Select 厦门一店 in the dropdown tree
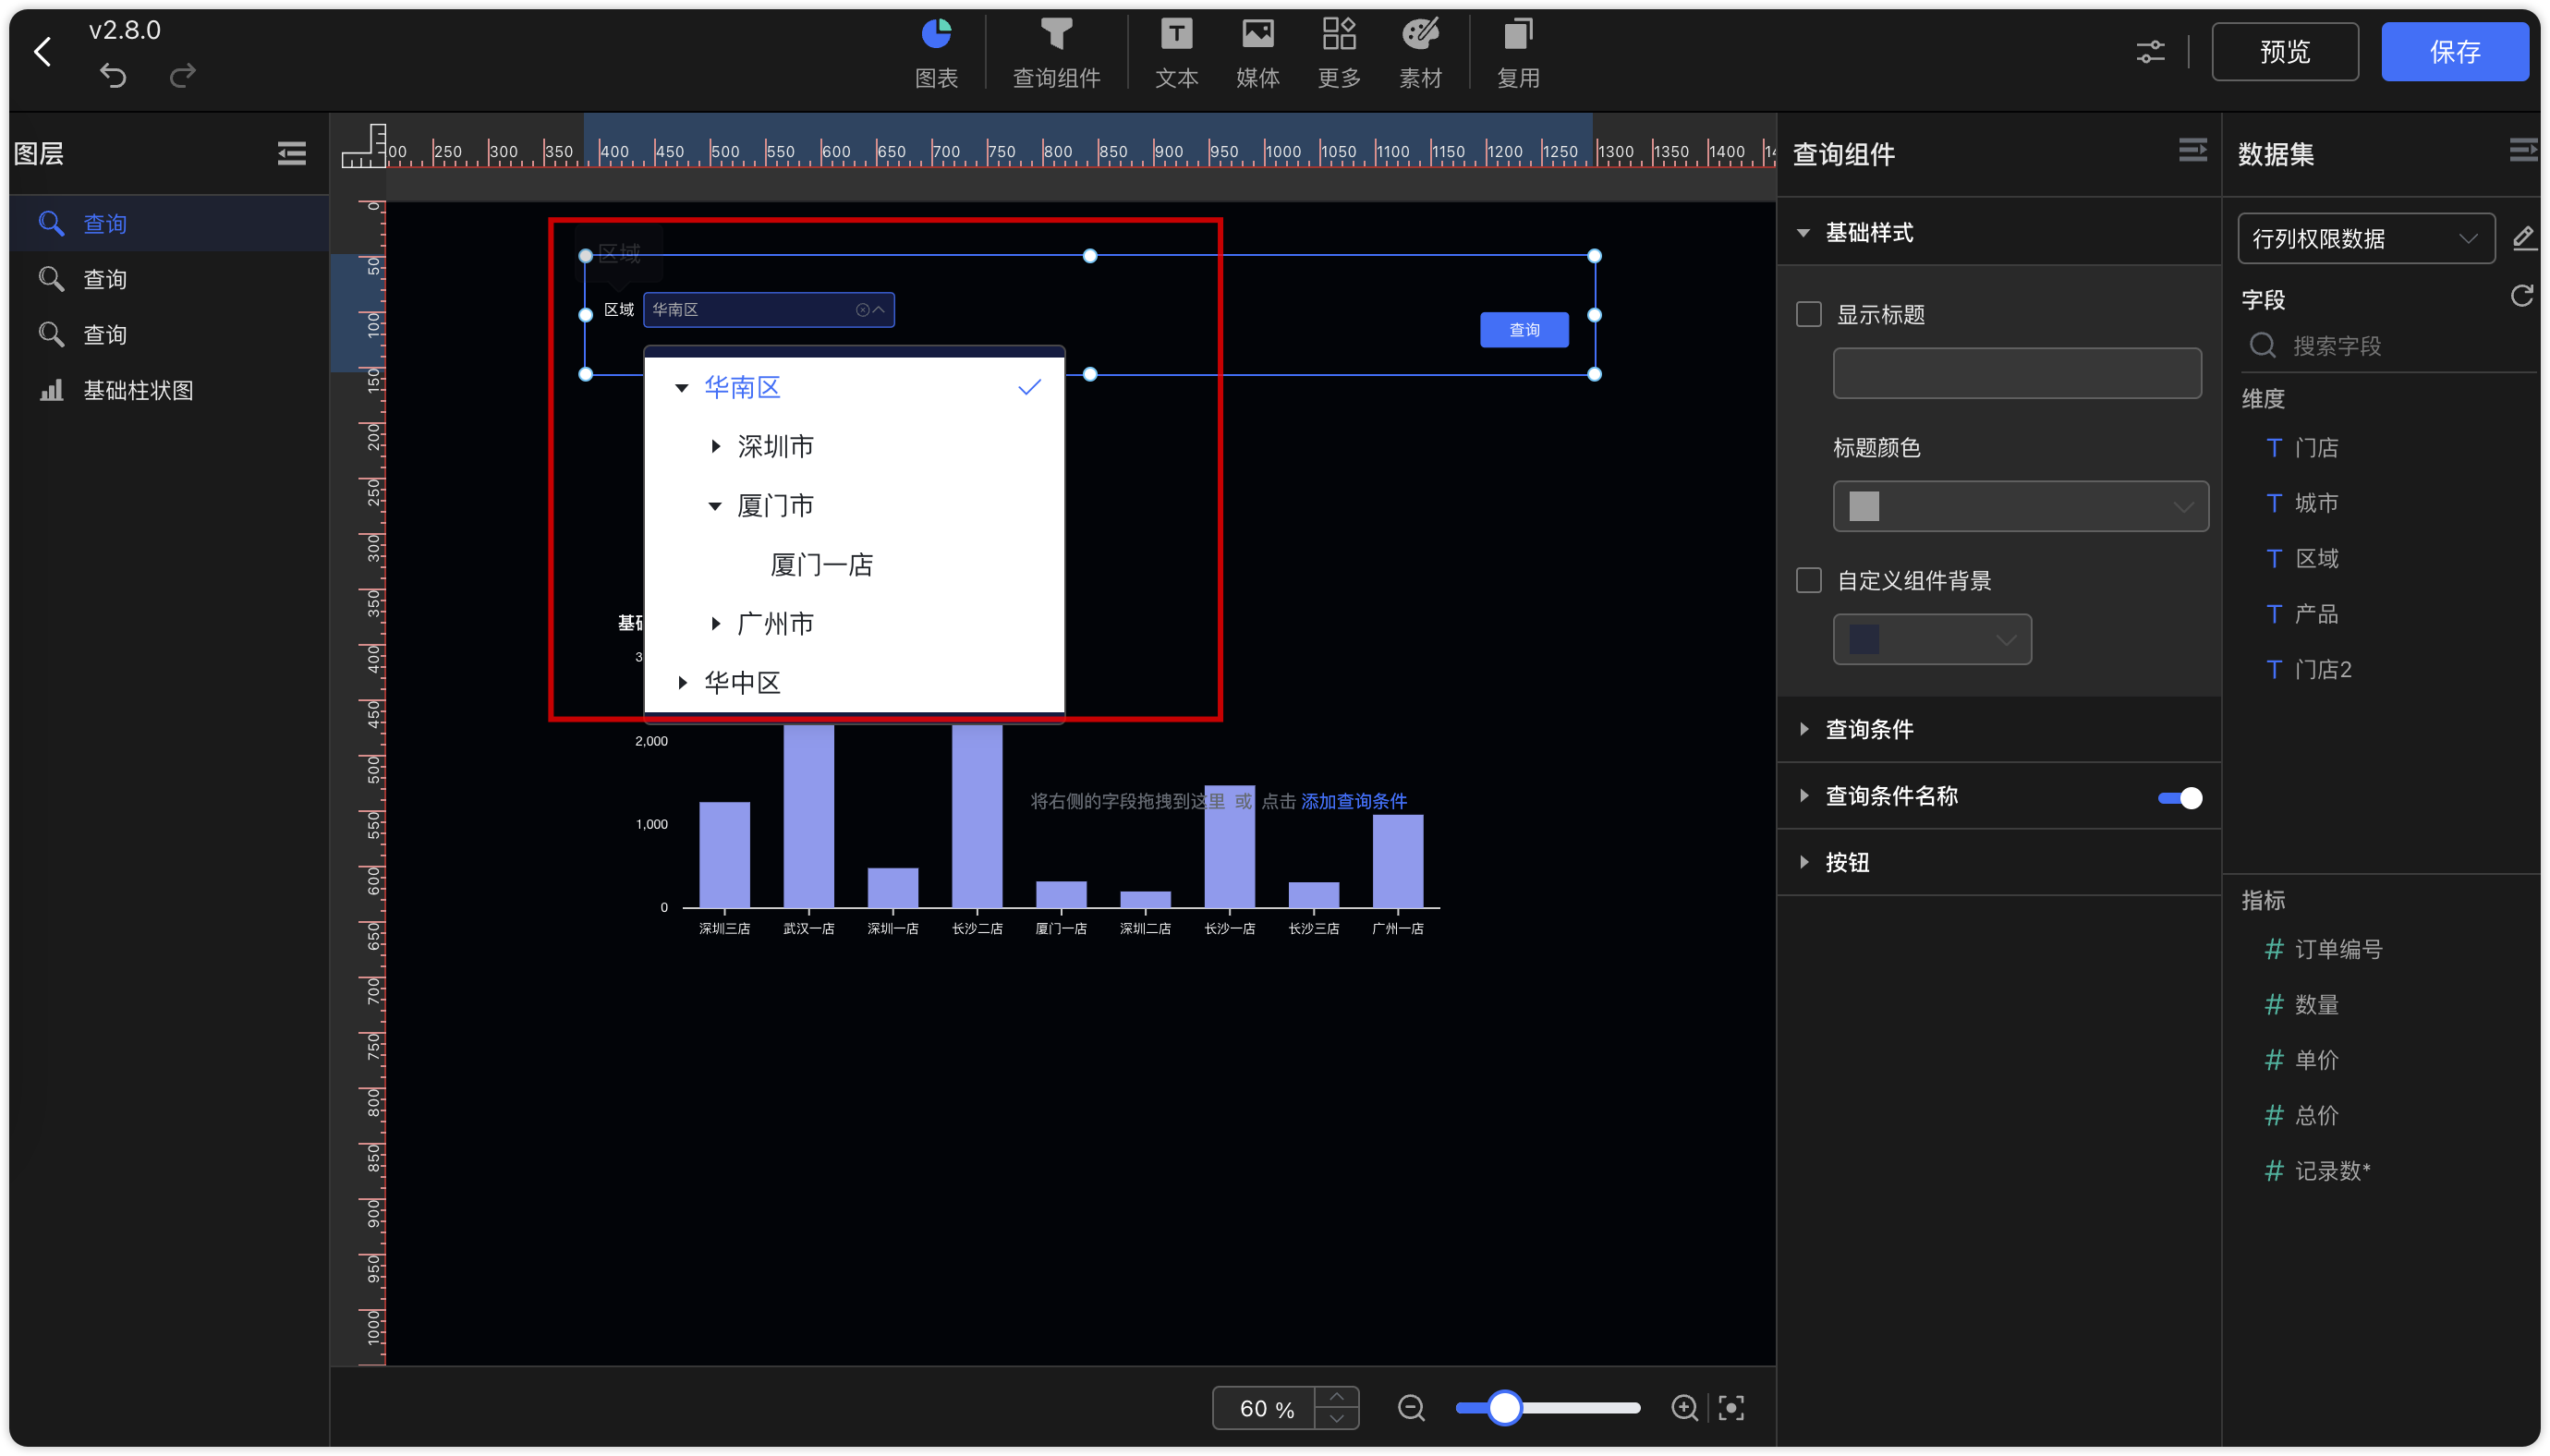 (821, 565)
